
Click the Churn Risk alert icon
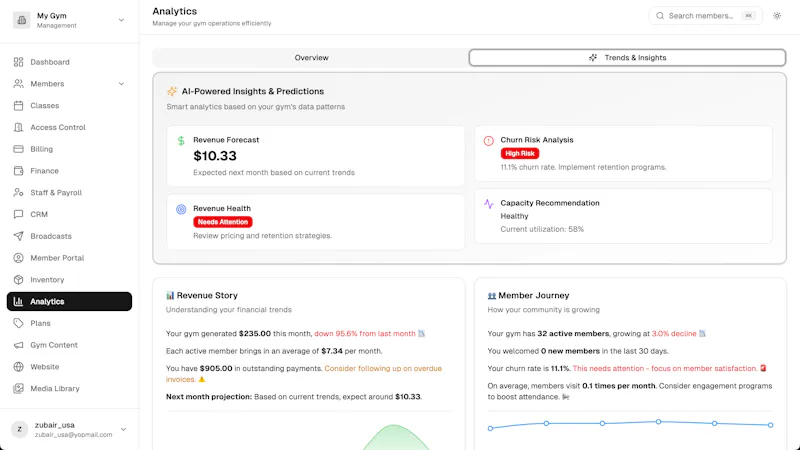point(488,141)
